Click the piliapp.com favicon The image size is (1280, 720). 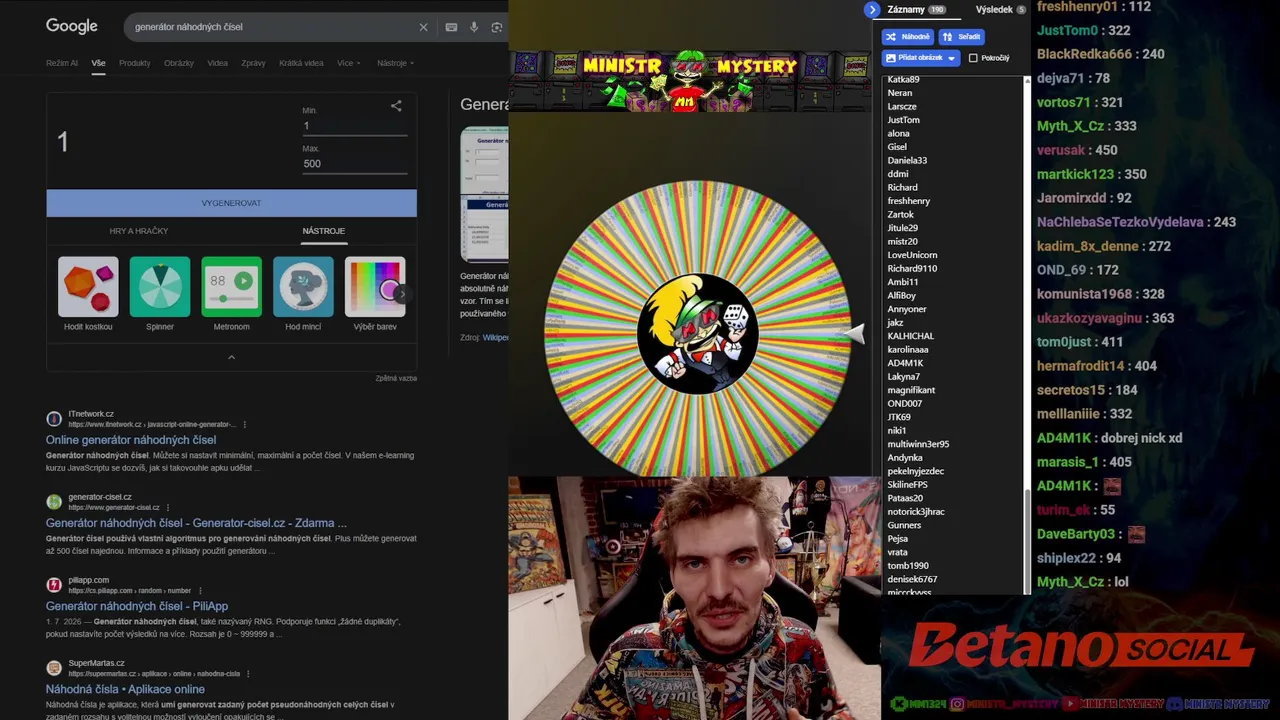pyautogui.click(x=54, y=585)
